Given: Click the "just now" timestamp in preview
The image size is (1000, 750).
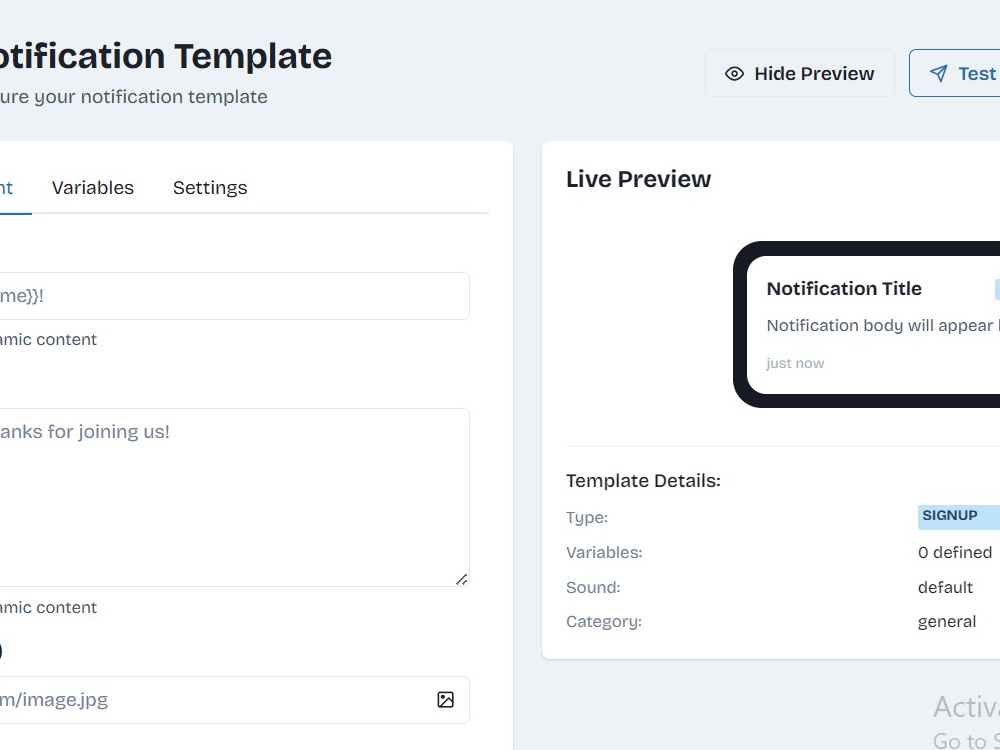Looking at the screenshot, I should point(795,364).
